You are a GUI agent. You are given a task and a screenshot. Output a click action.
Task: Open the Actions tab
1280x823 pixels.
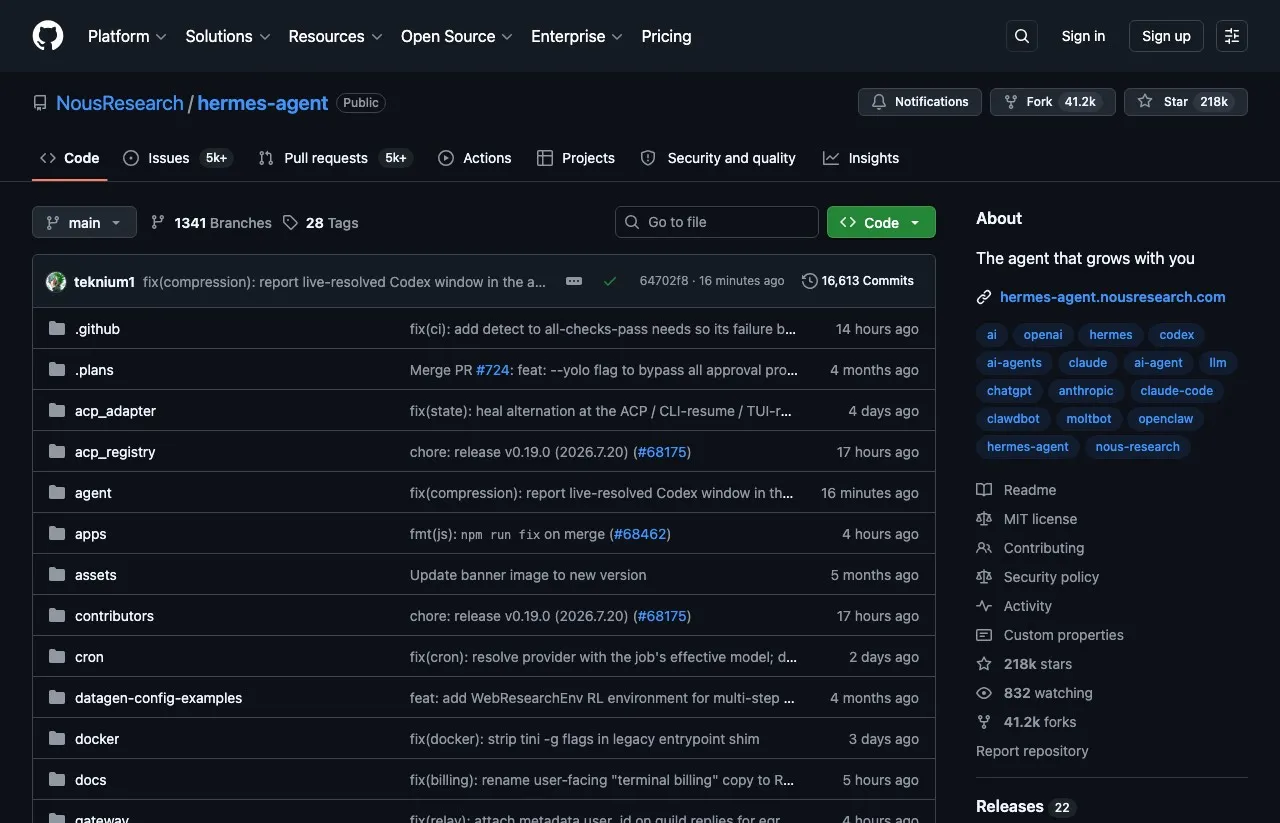(475, 158)
